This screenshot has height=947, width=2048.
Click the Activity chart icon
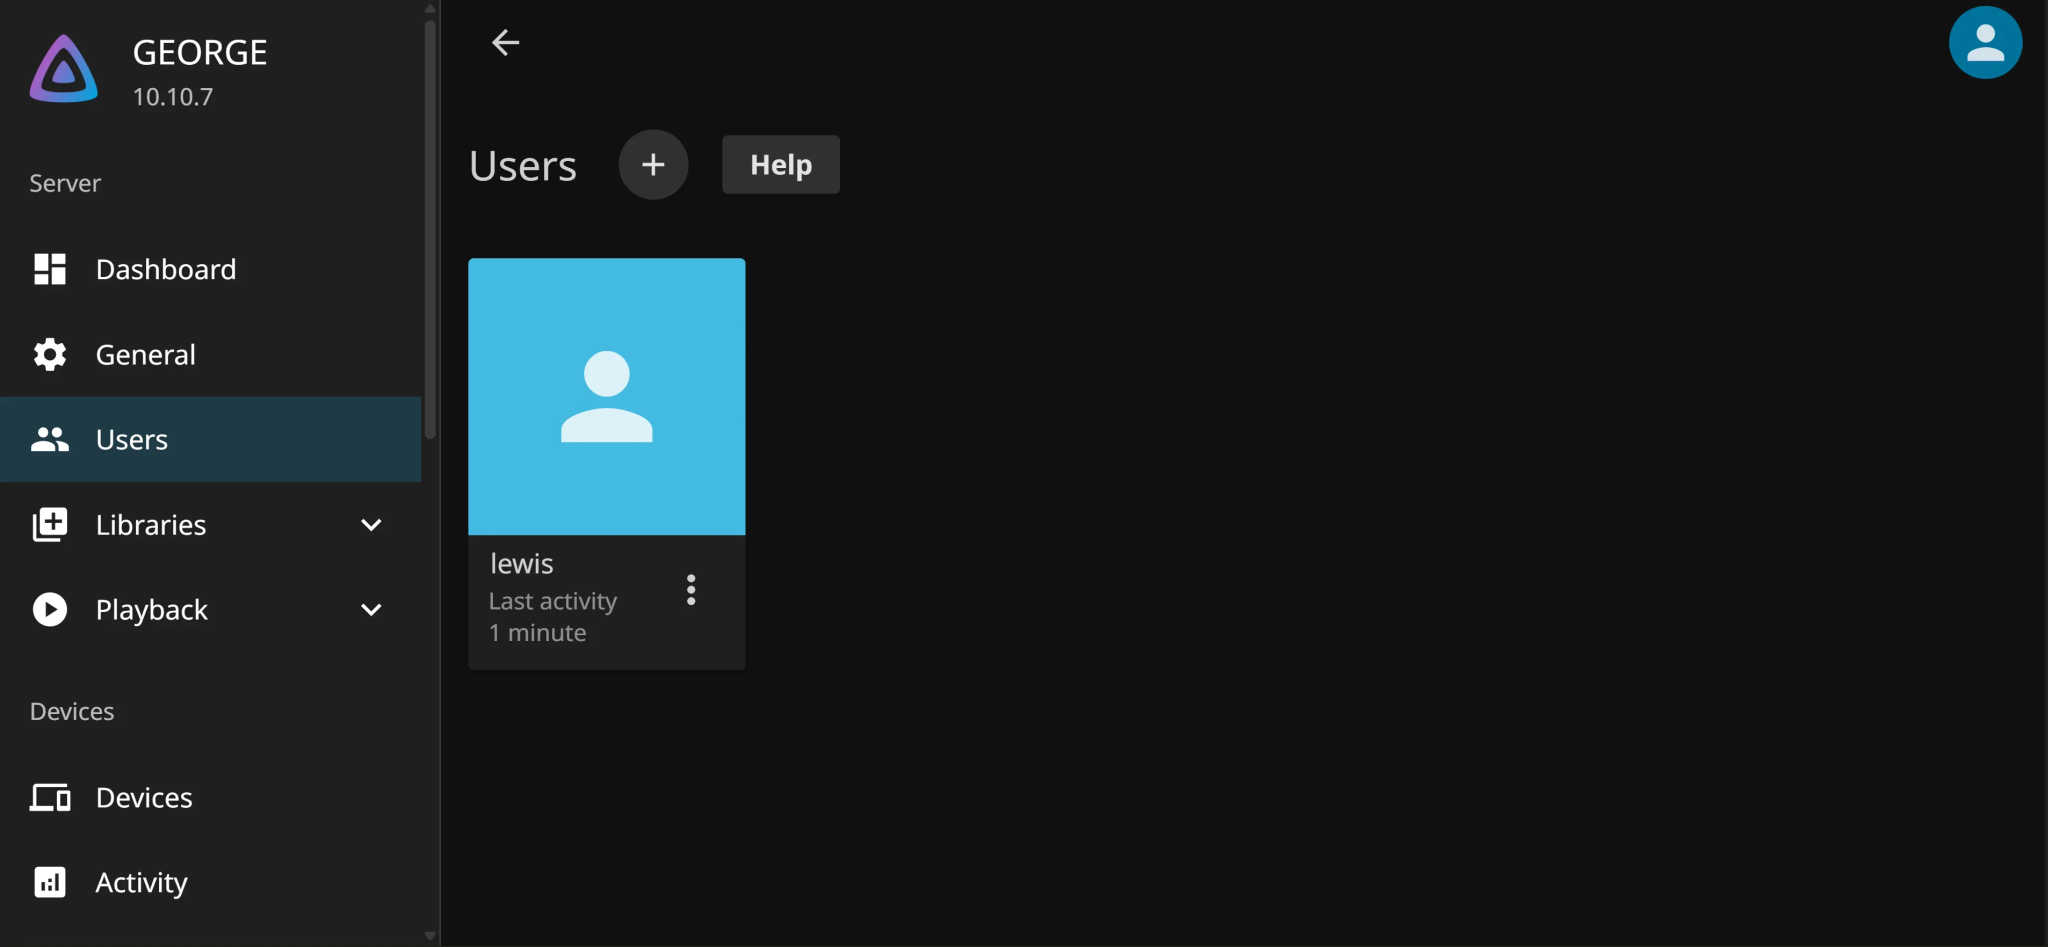pyautogui.click(x=50, y=882)
